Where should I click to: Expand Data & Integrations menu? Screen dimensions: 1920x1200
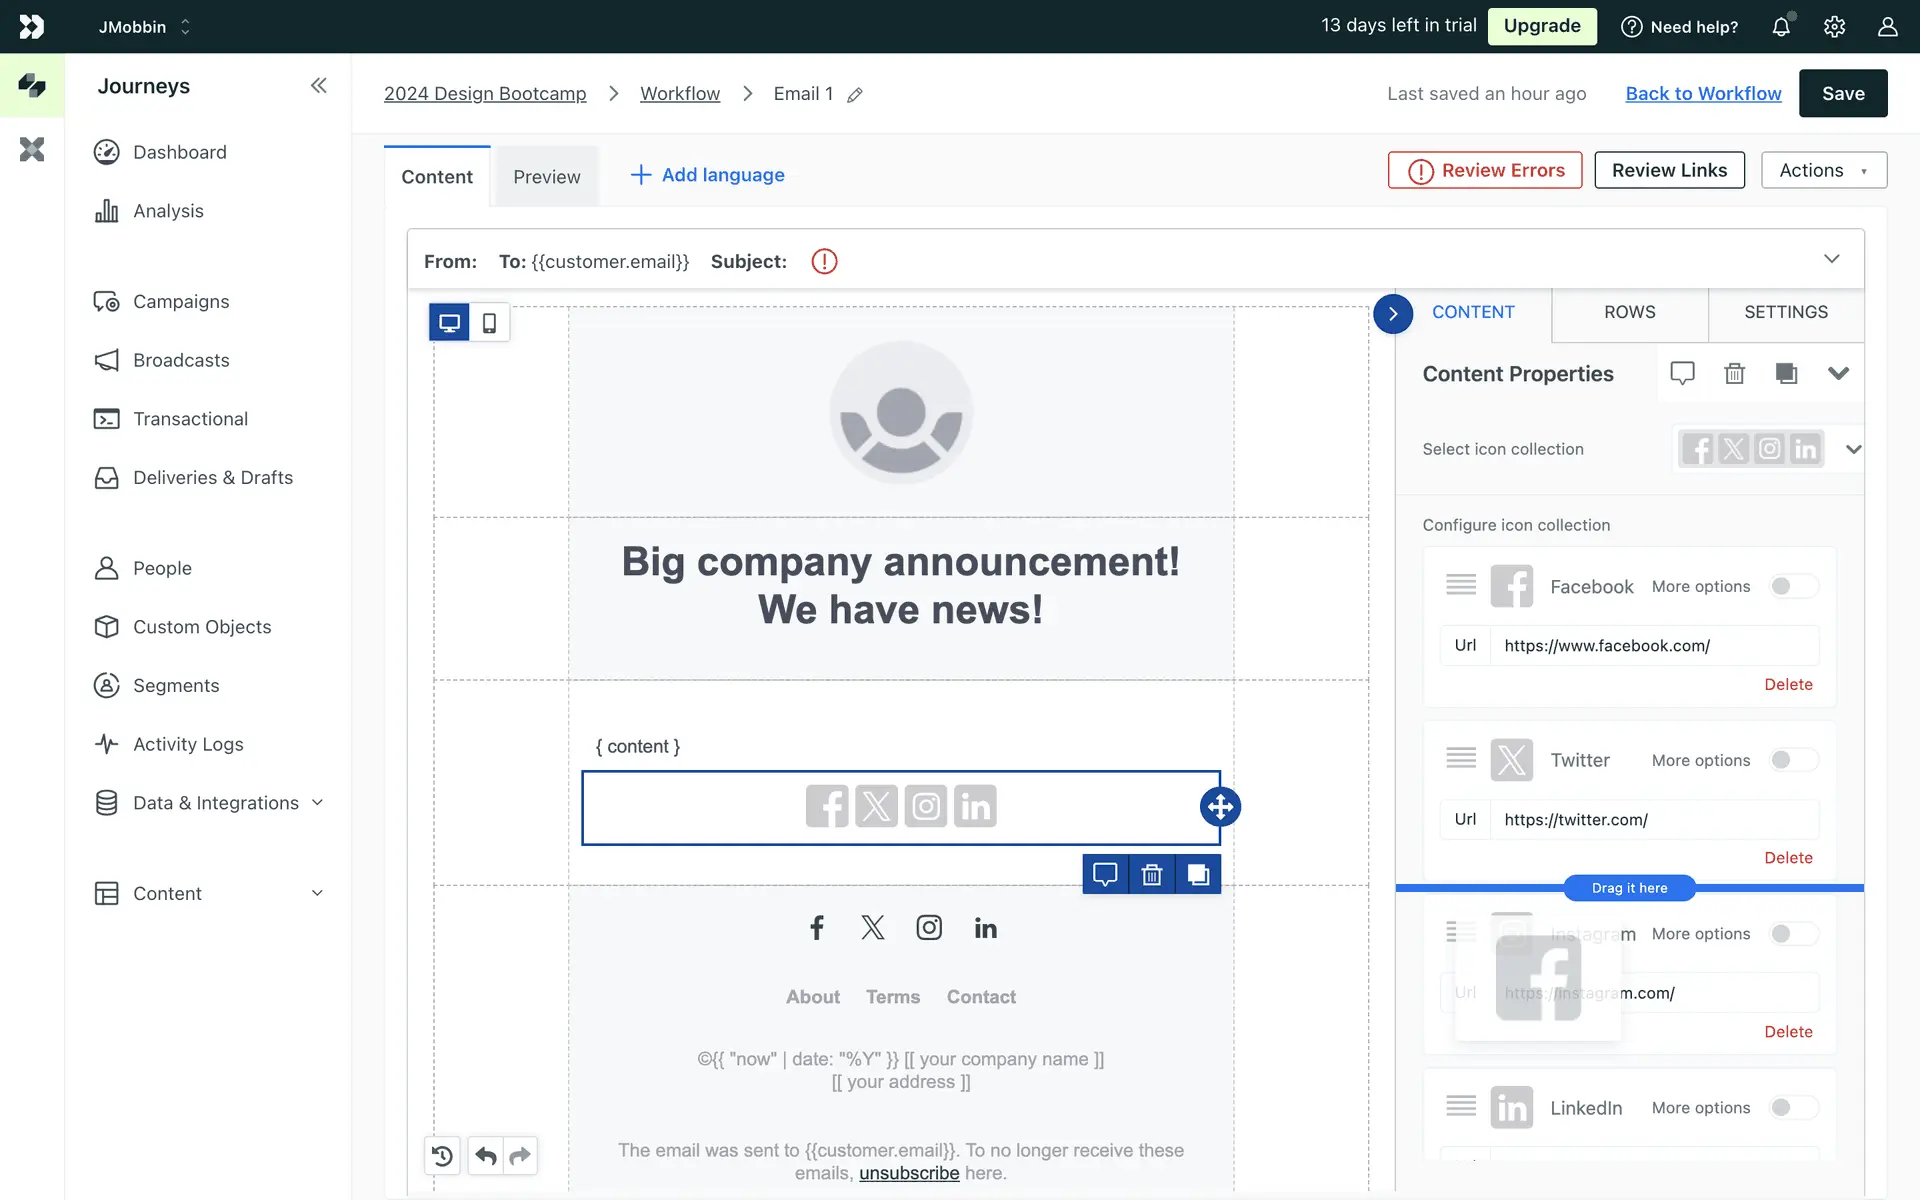click(215, 803)
